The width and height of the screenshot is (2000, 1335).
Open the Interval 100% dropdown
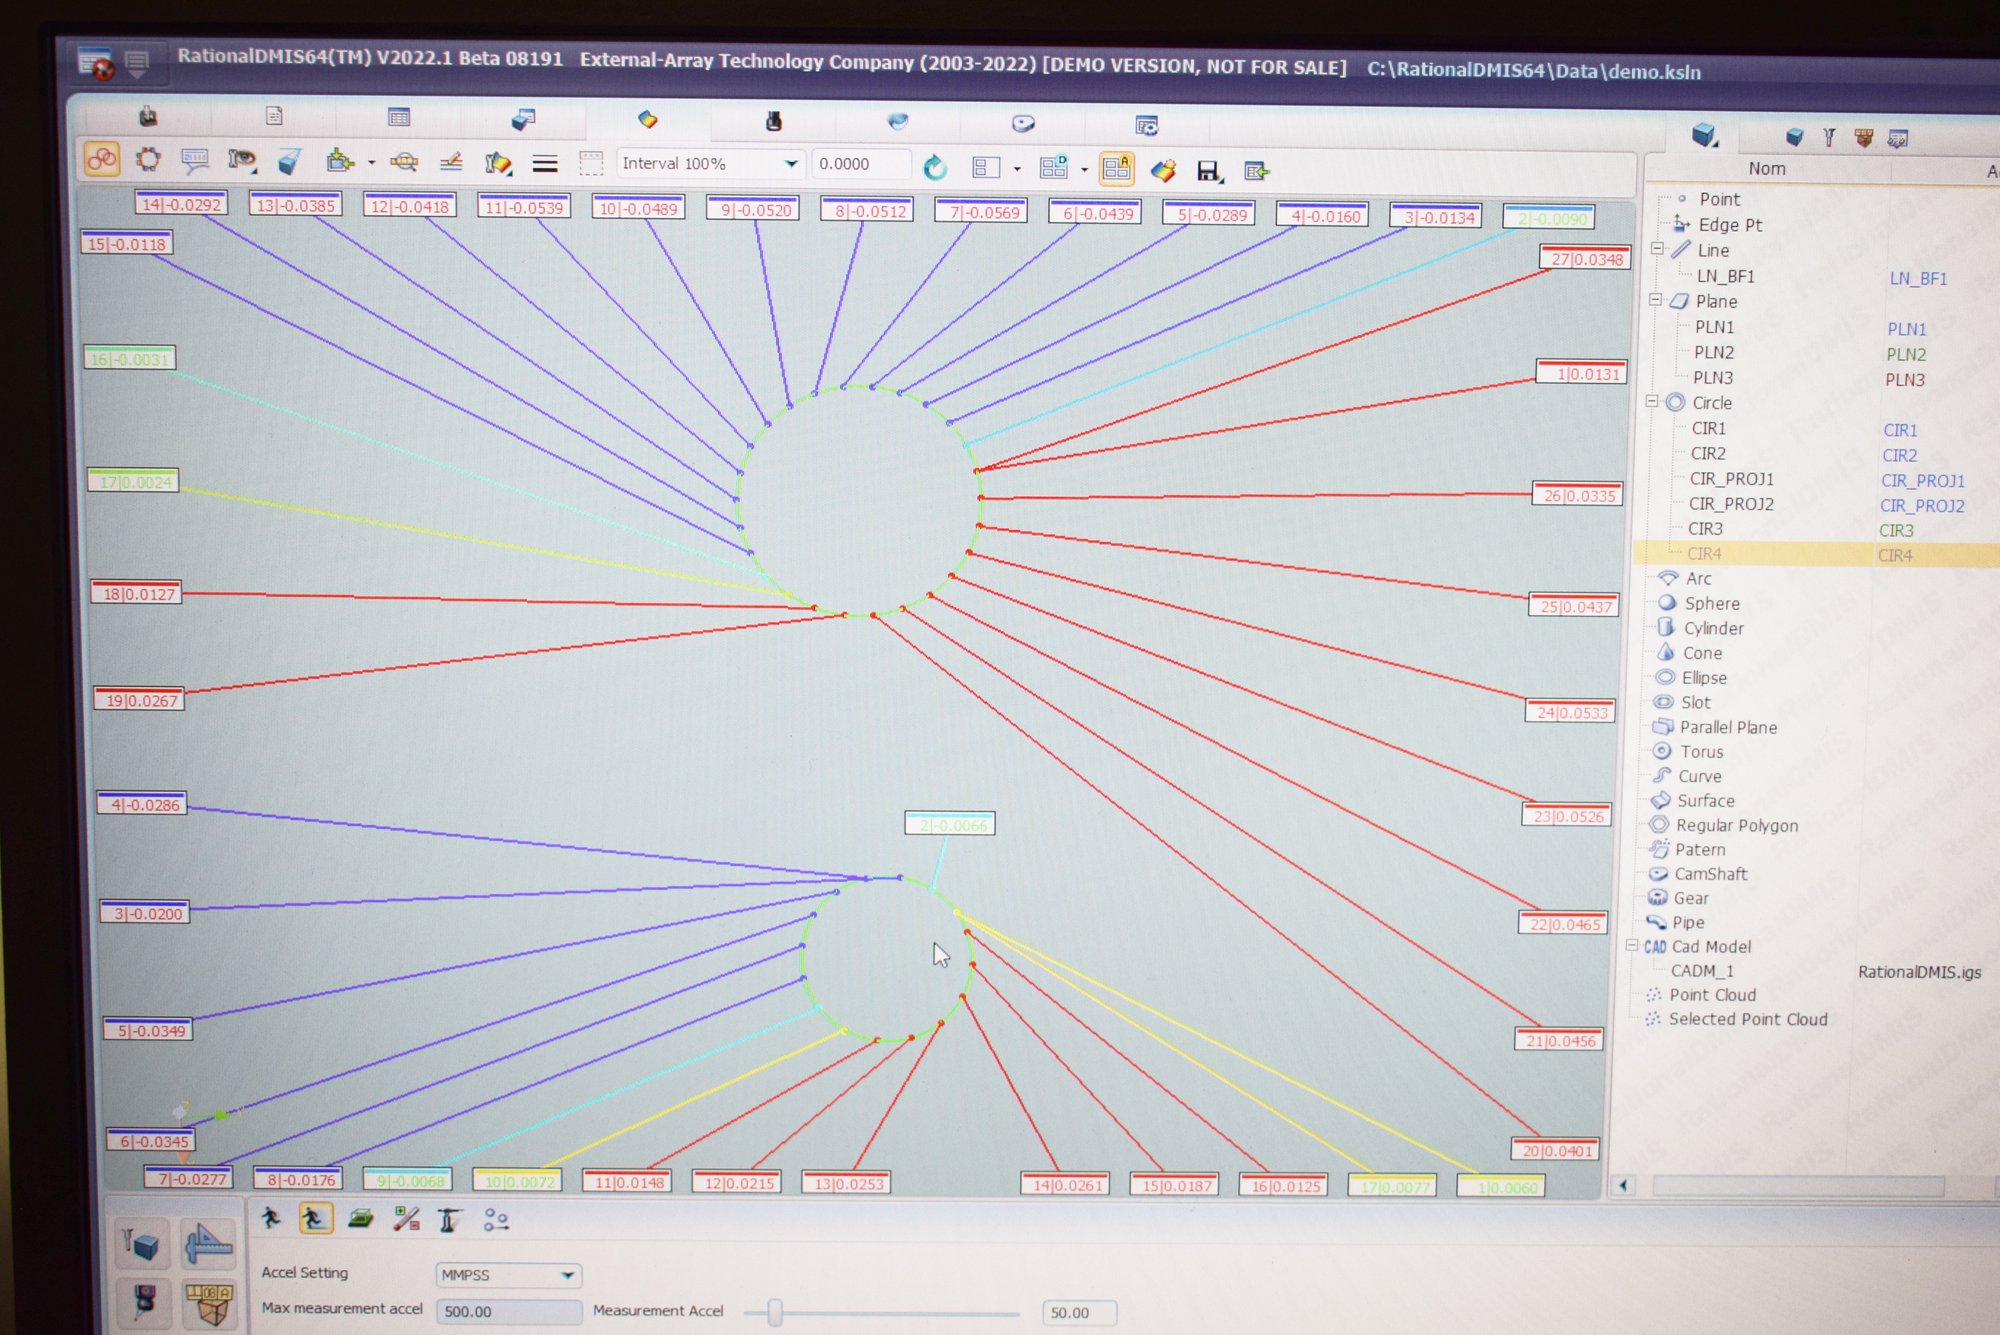[x=790, y=163]
